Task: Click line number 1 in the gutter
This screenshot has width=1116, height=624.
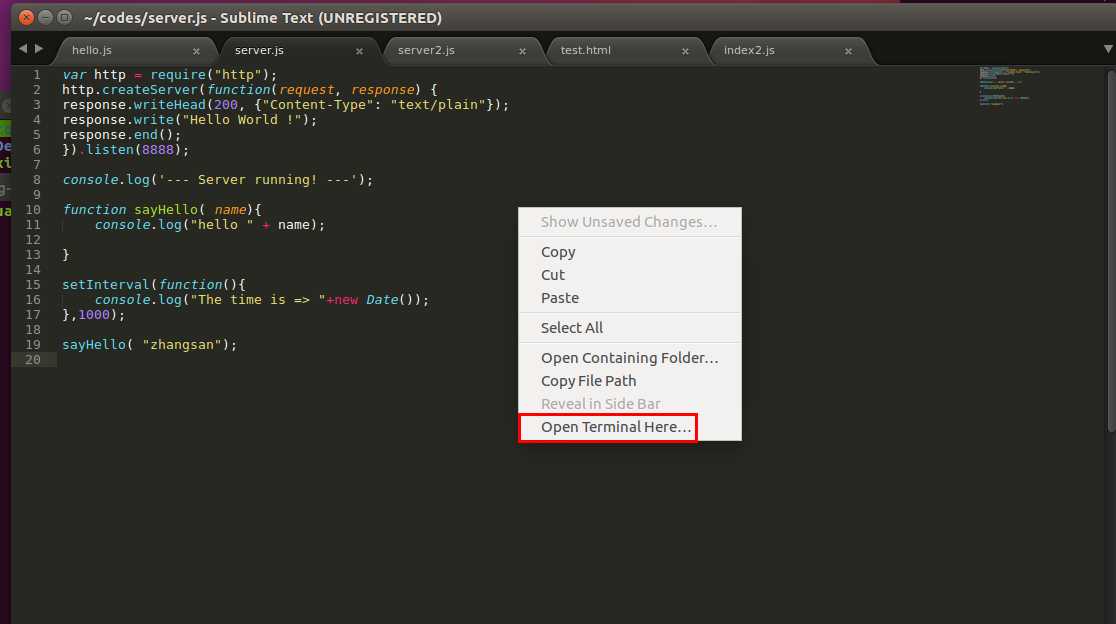Action: tap(37, 75)
